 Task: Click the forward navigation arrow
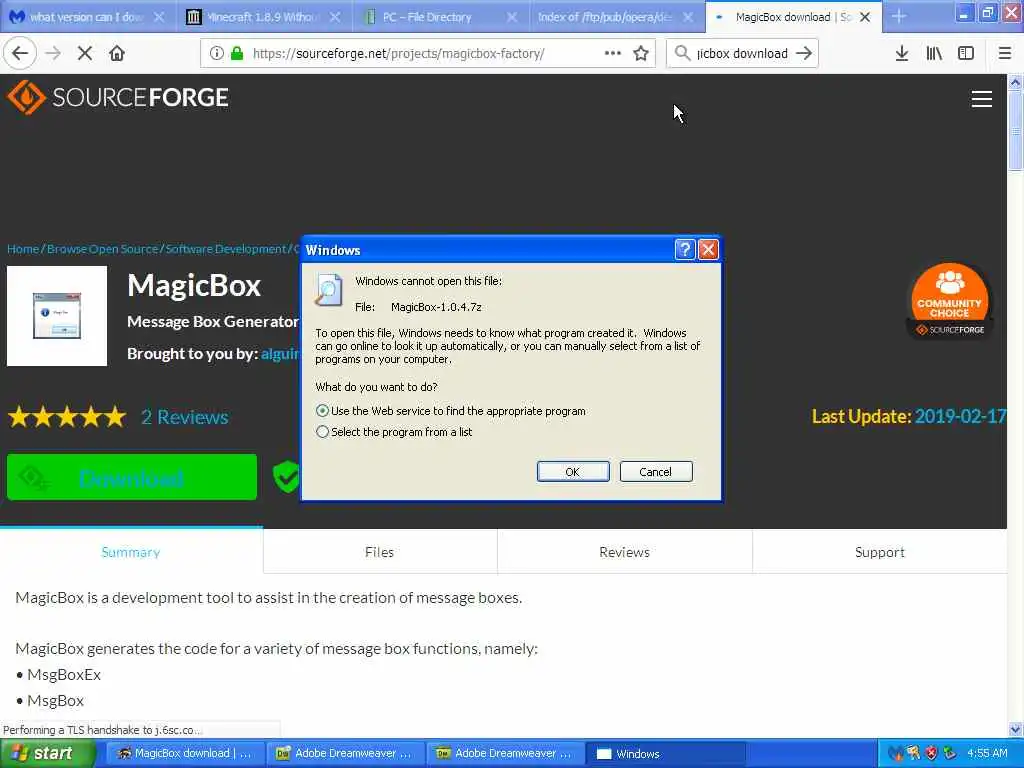point(54,54)
